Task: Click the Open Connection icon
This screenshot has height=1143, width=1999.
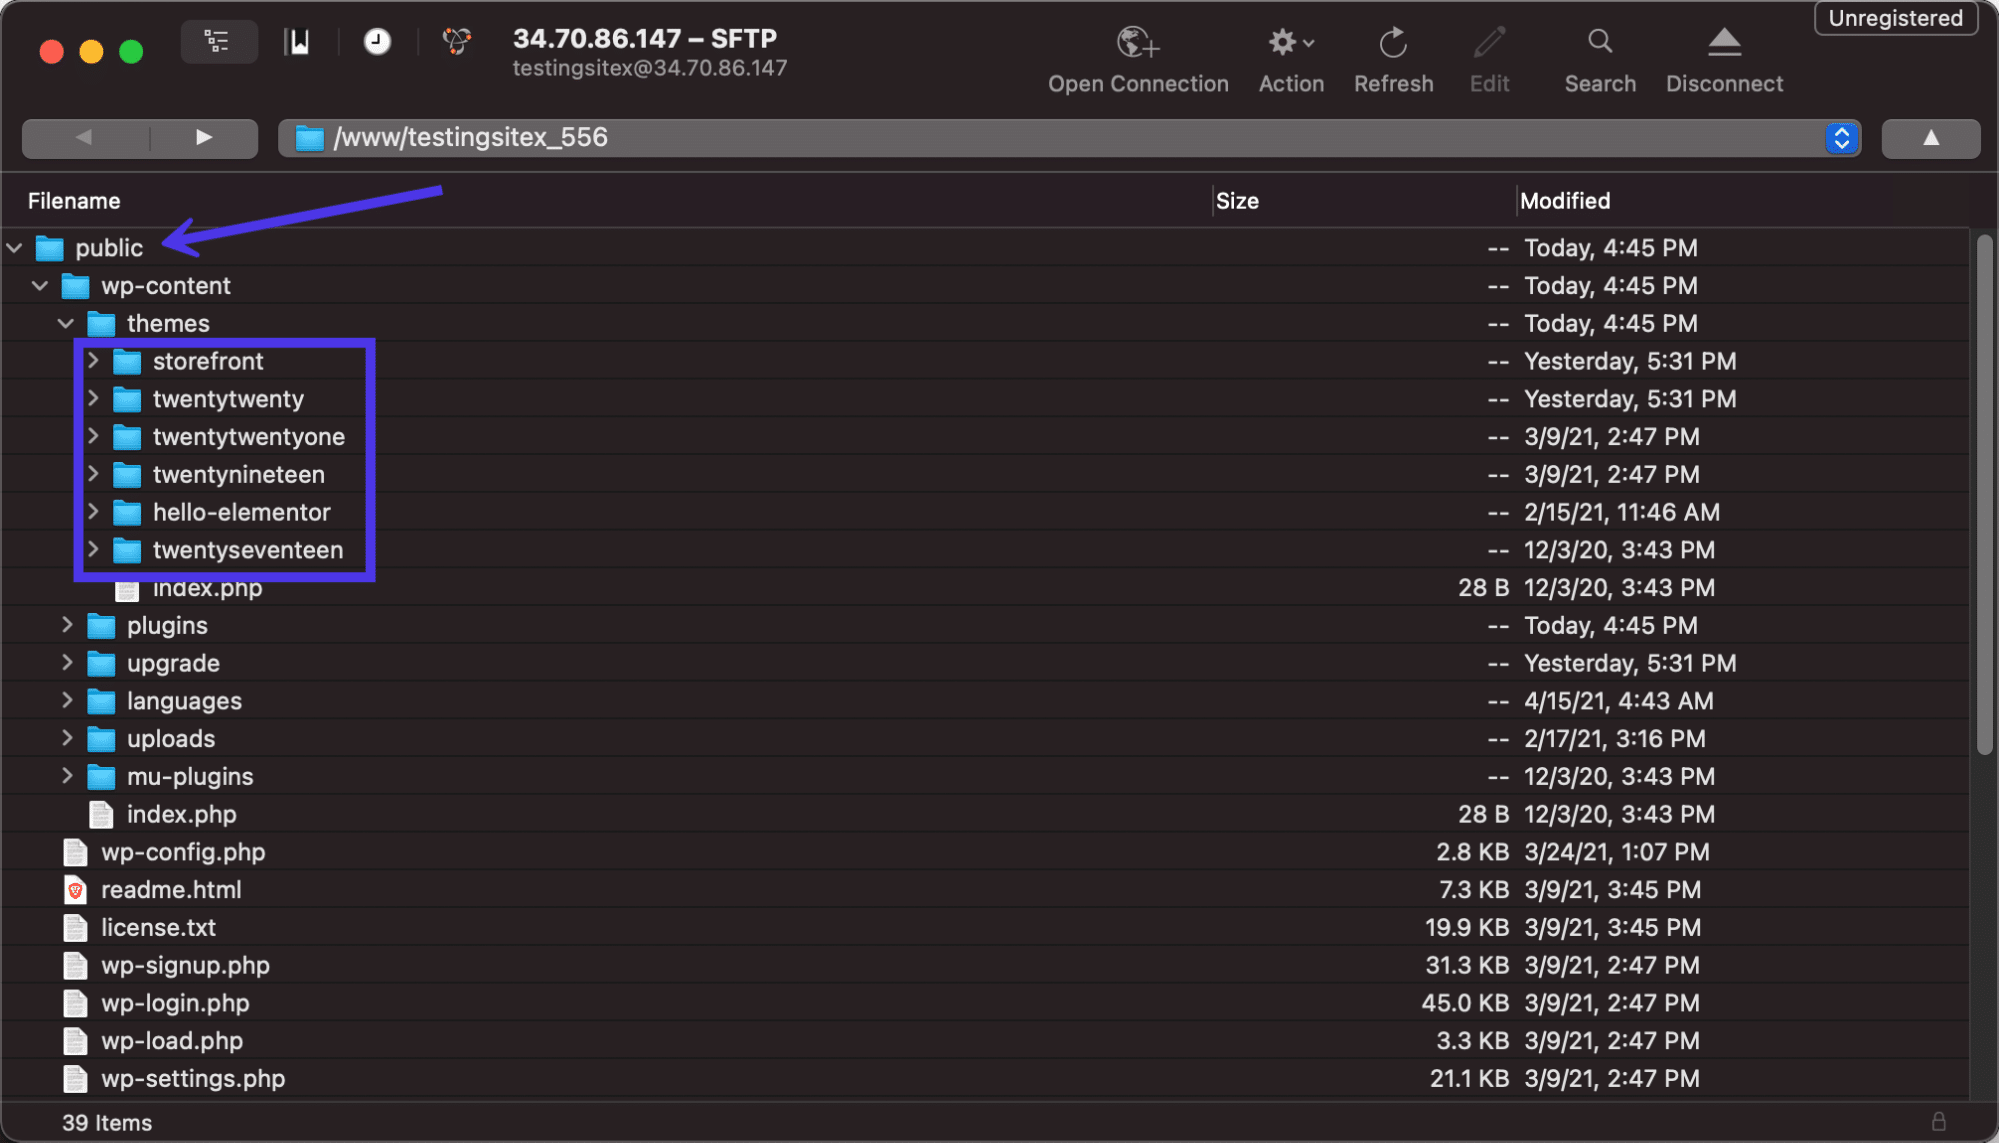Action: (x=1137, y=40)
